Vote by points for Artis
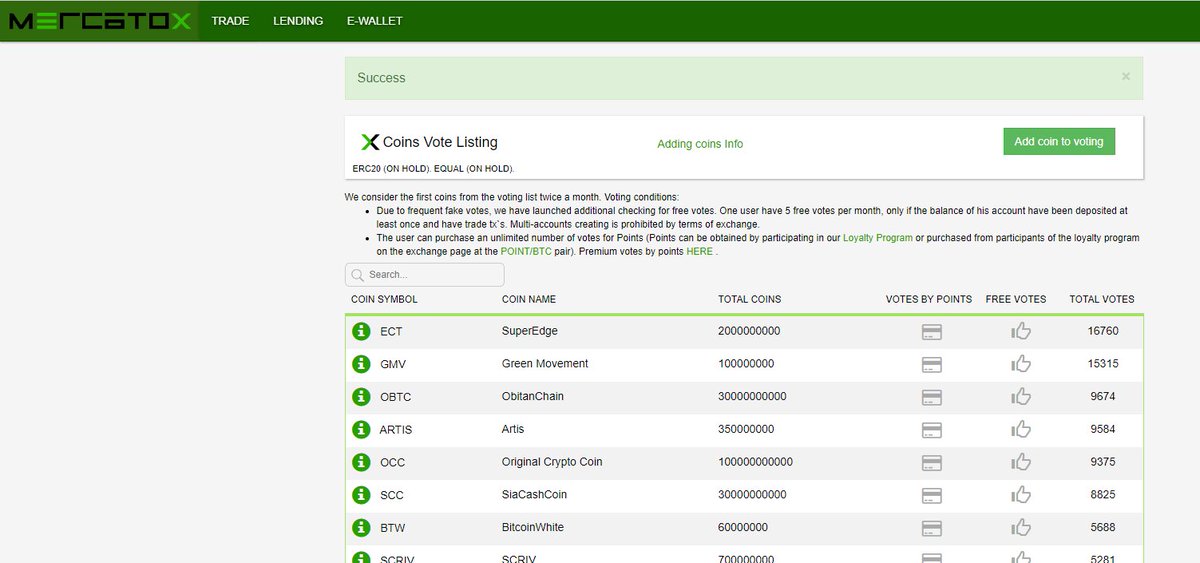This screenshot has height=563, width=1200. tap(931, 430)
